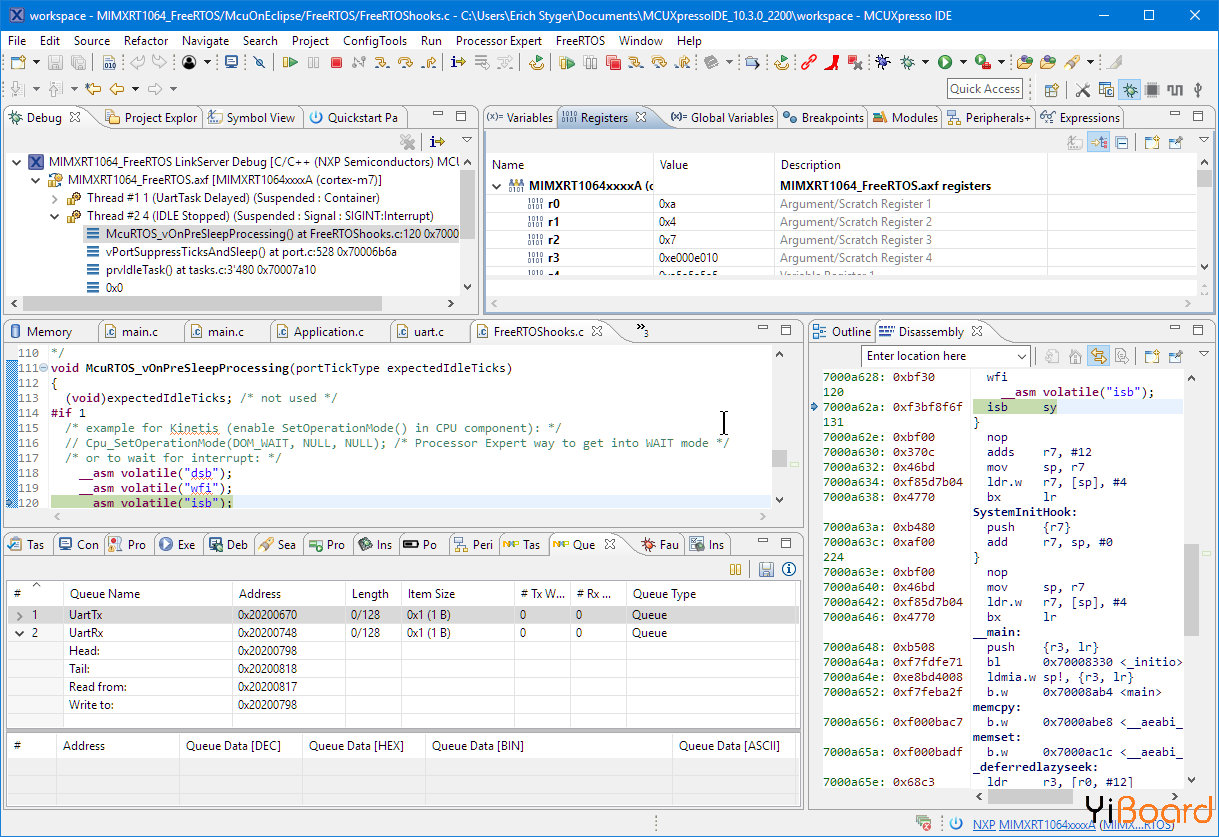Collapse the MIMXRT1064_FreeRTOS LinkServer Debug launch node
This screenshot has height=837, width=1219.
pyautogui.click(x=16, y=162)
